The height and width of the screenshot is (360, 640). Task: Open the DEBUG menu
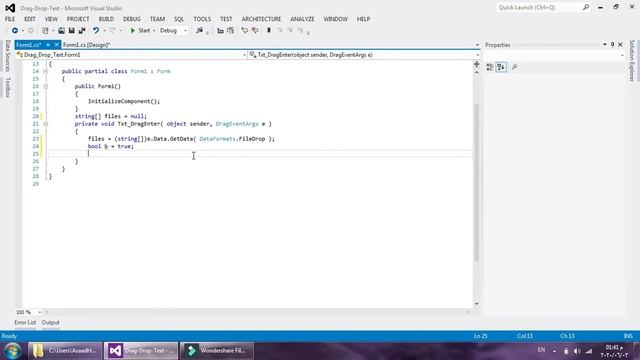tap(131, 19)
